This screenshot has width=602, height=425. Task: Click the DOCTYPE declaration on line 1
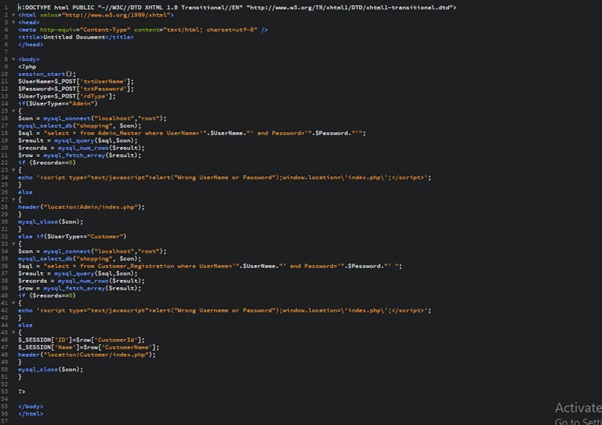coord(237,7)
